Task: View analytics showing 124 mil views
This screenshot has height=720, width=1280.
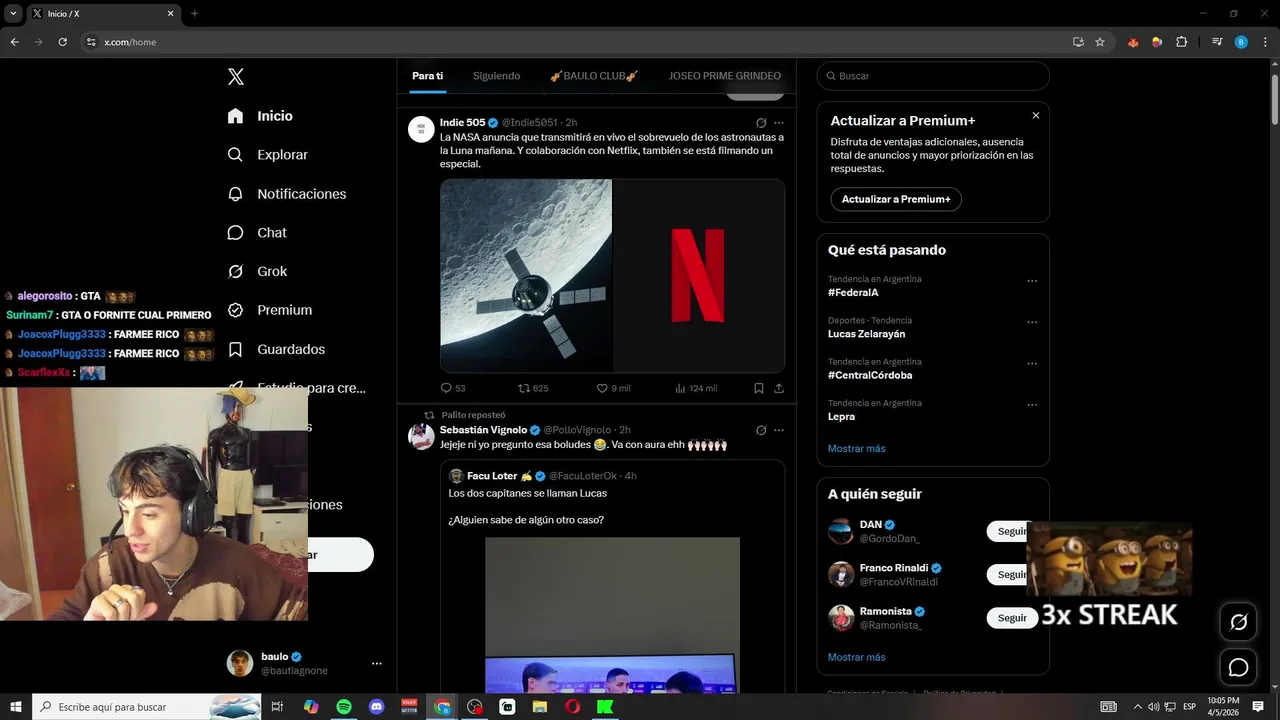Action: pos(696,388)
